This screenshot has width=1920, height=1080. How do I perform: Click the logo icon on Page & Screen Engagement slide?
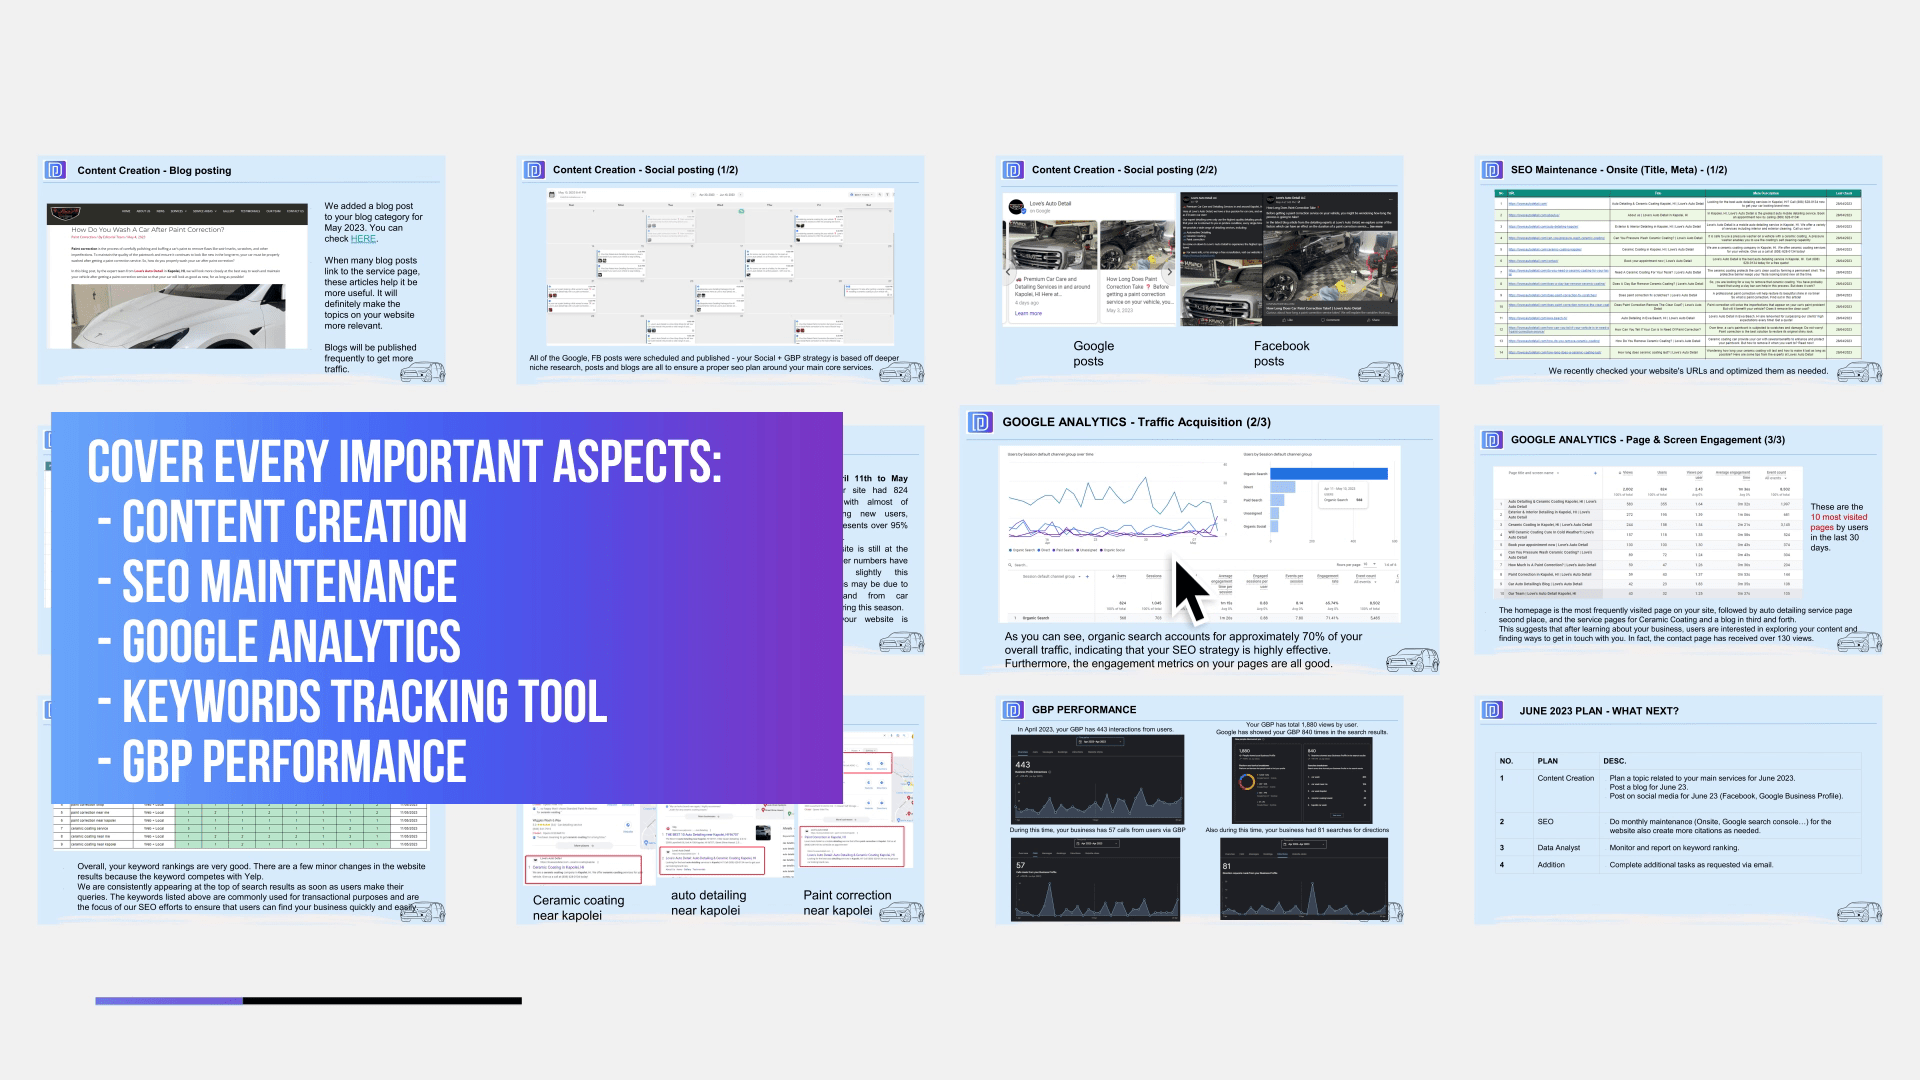(1492, 440)
